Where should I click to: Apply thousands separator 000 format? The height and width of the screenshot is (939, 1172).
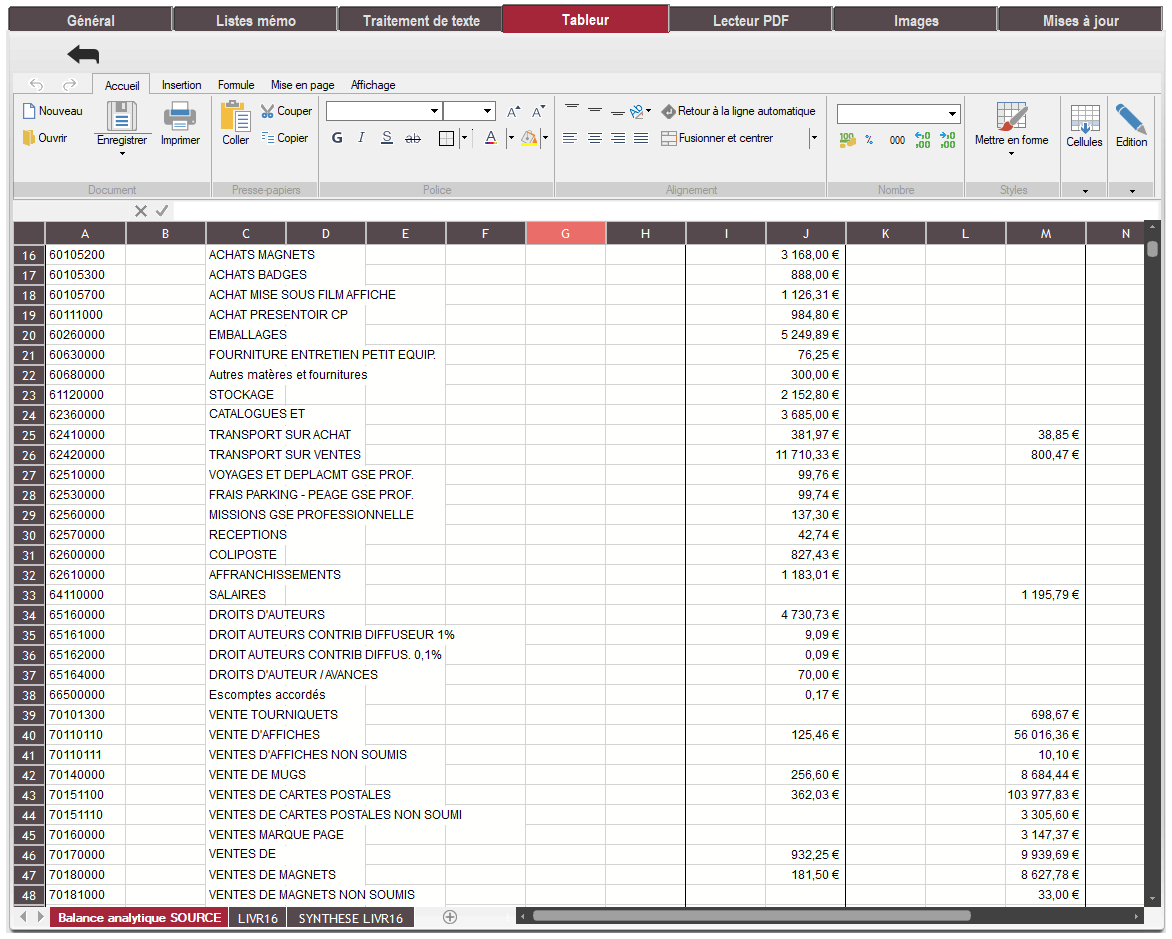[897, 140]
